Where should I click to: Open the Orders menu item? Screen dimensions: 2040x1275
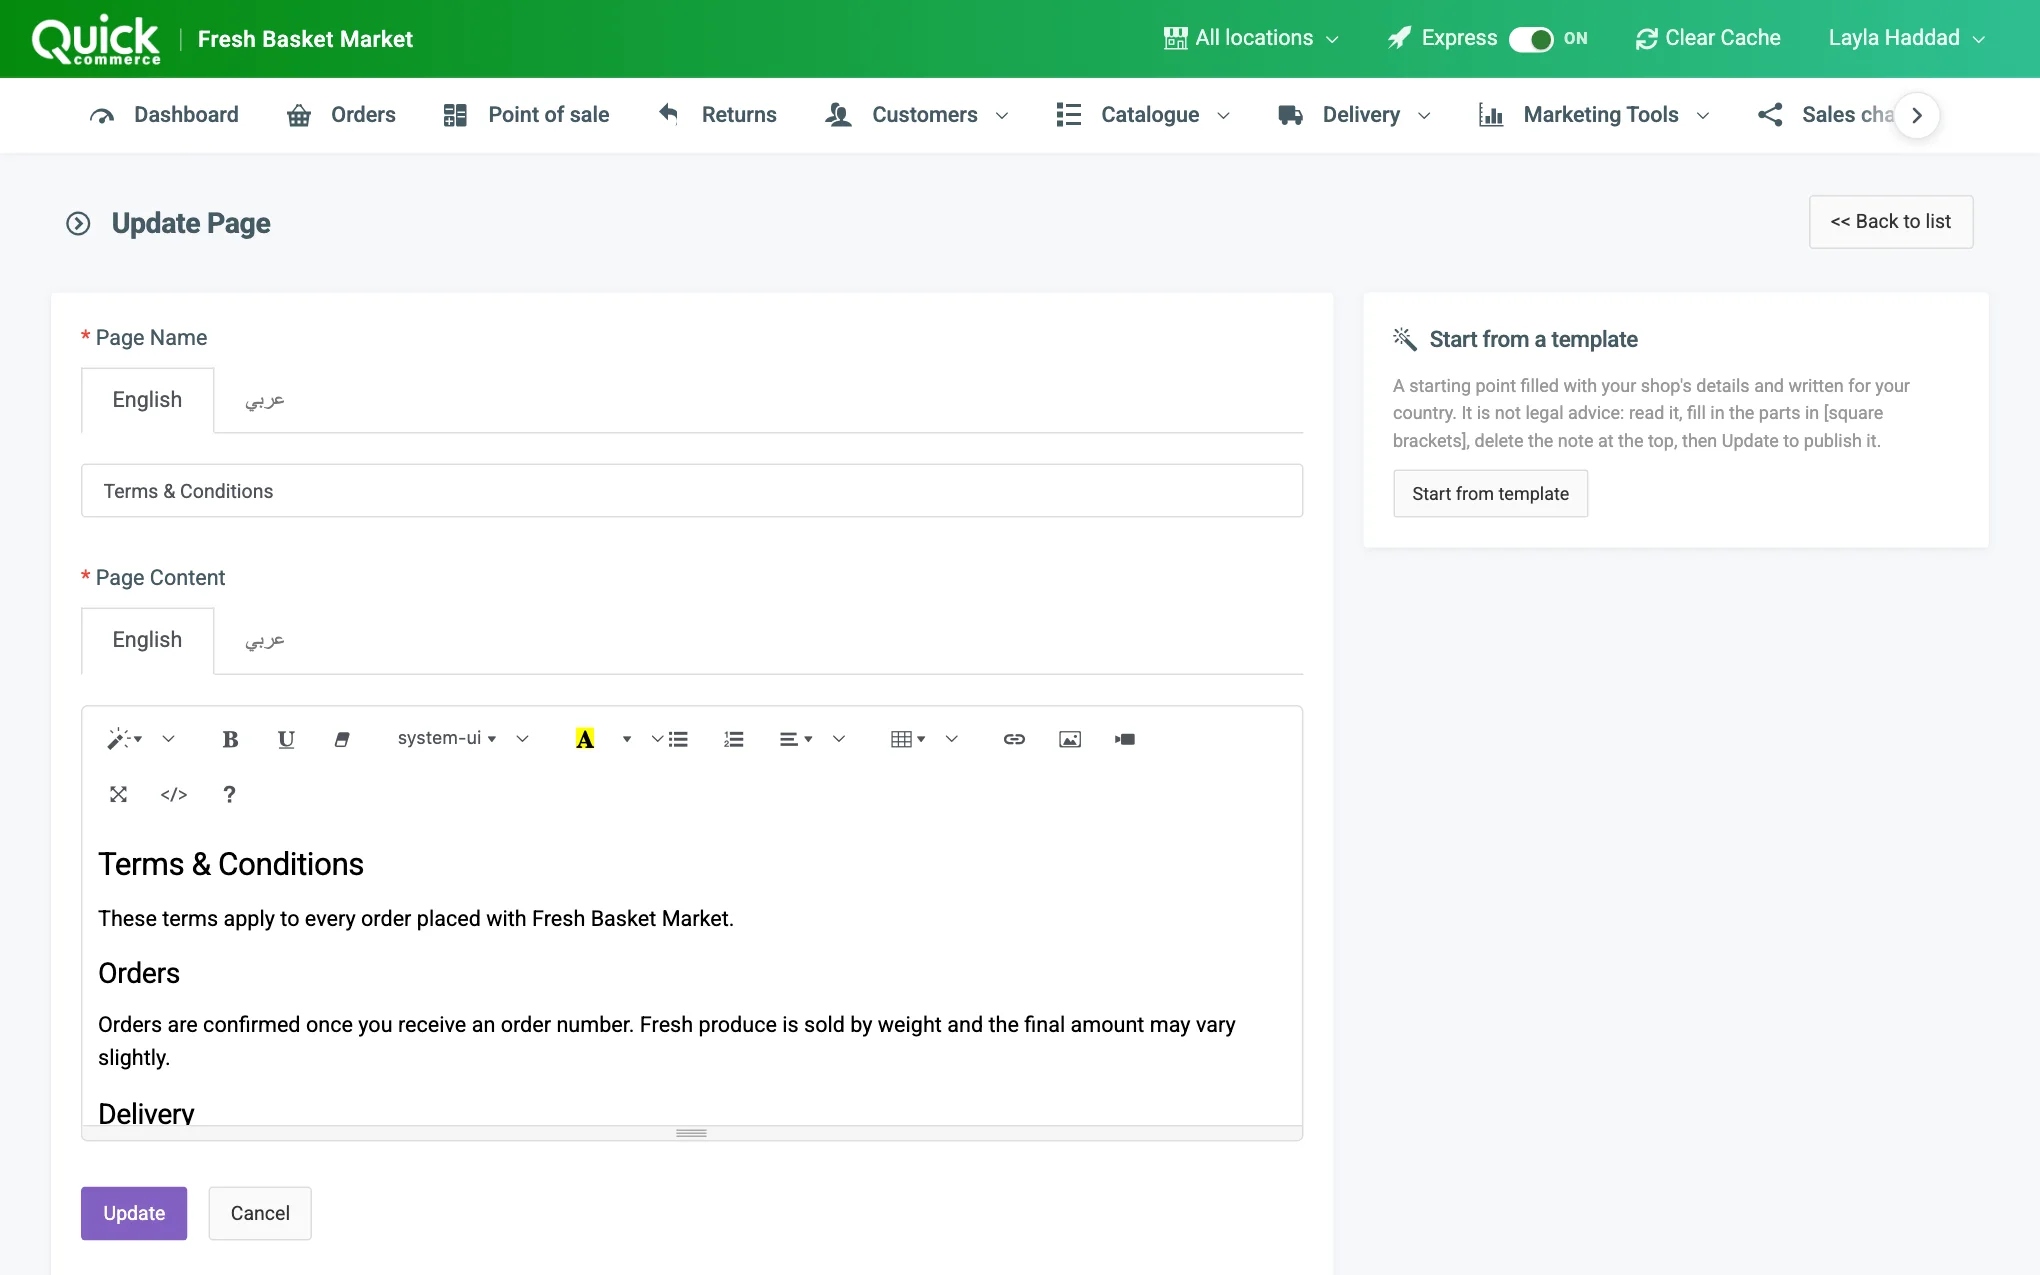(341, 115)
